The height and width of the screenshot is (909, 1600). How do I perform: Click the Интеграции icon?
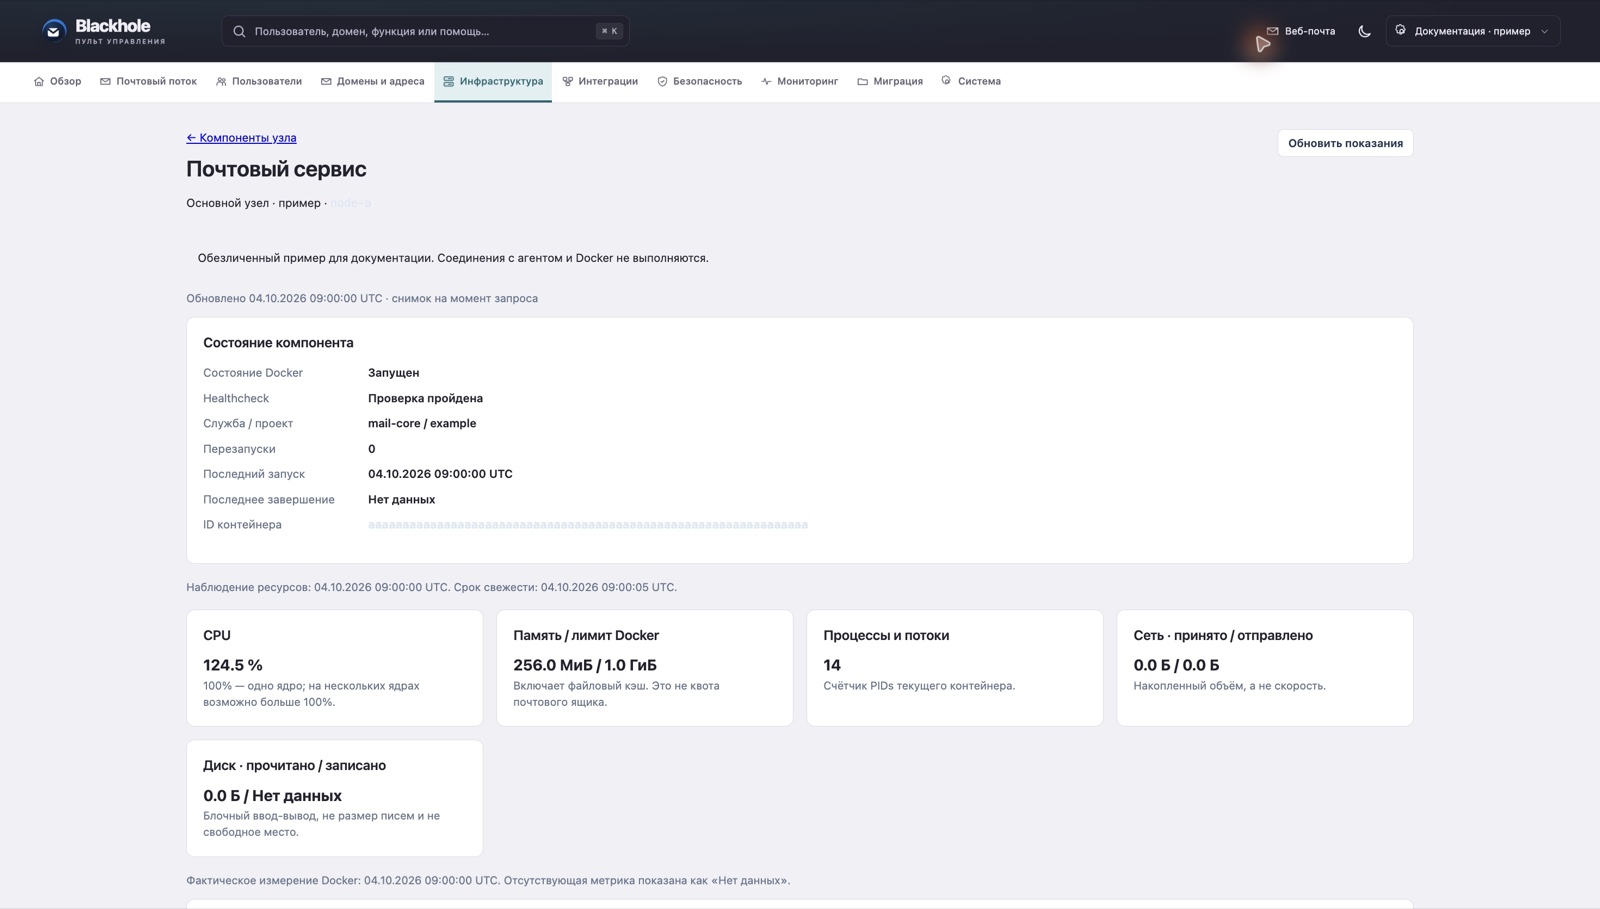(x=567, y=81)
